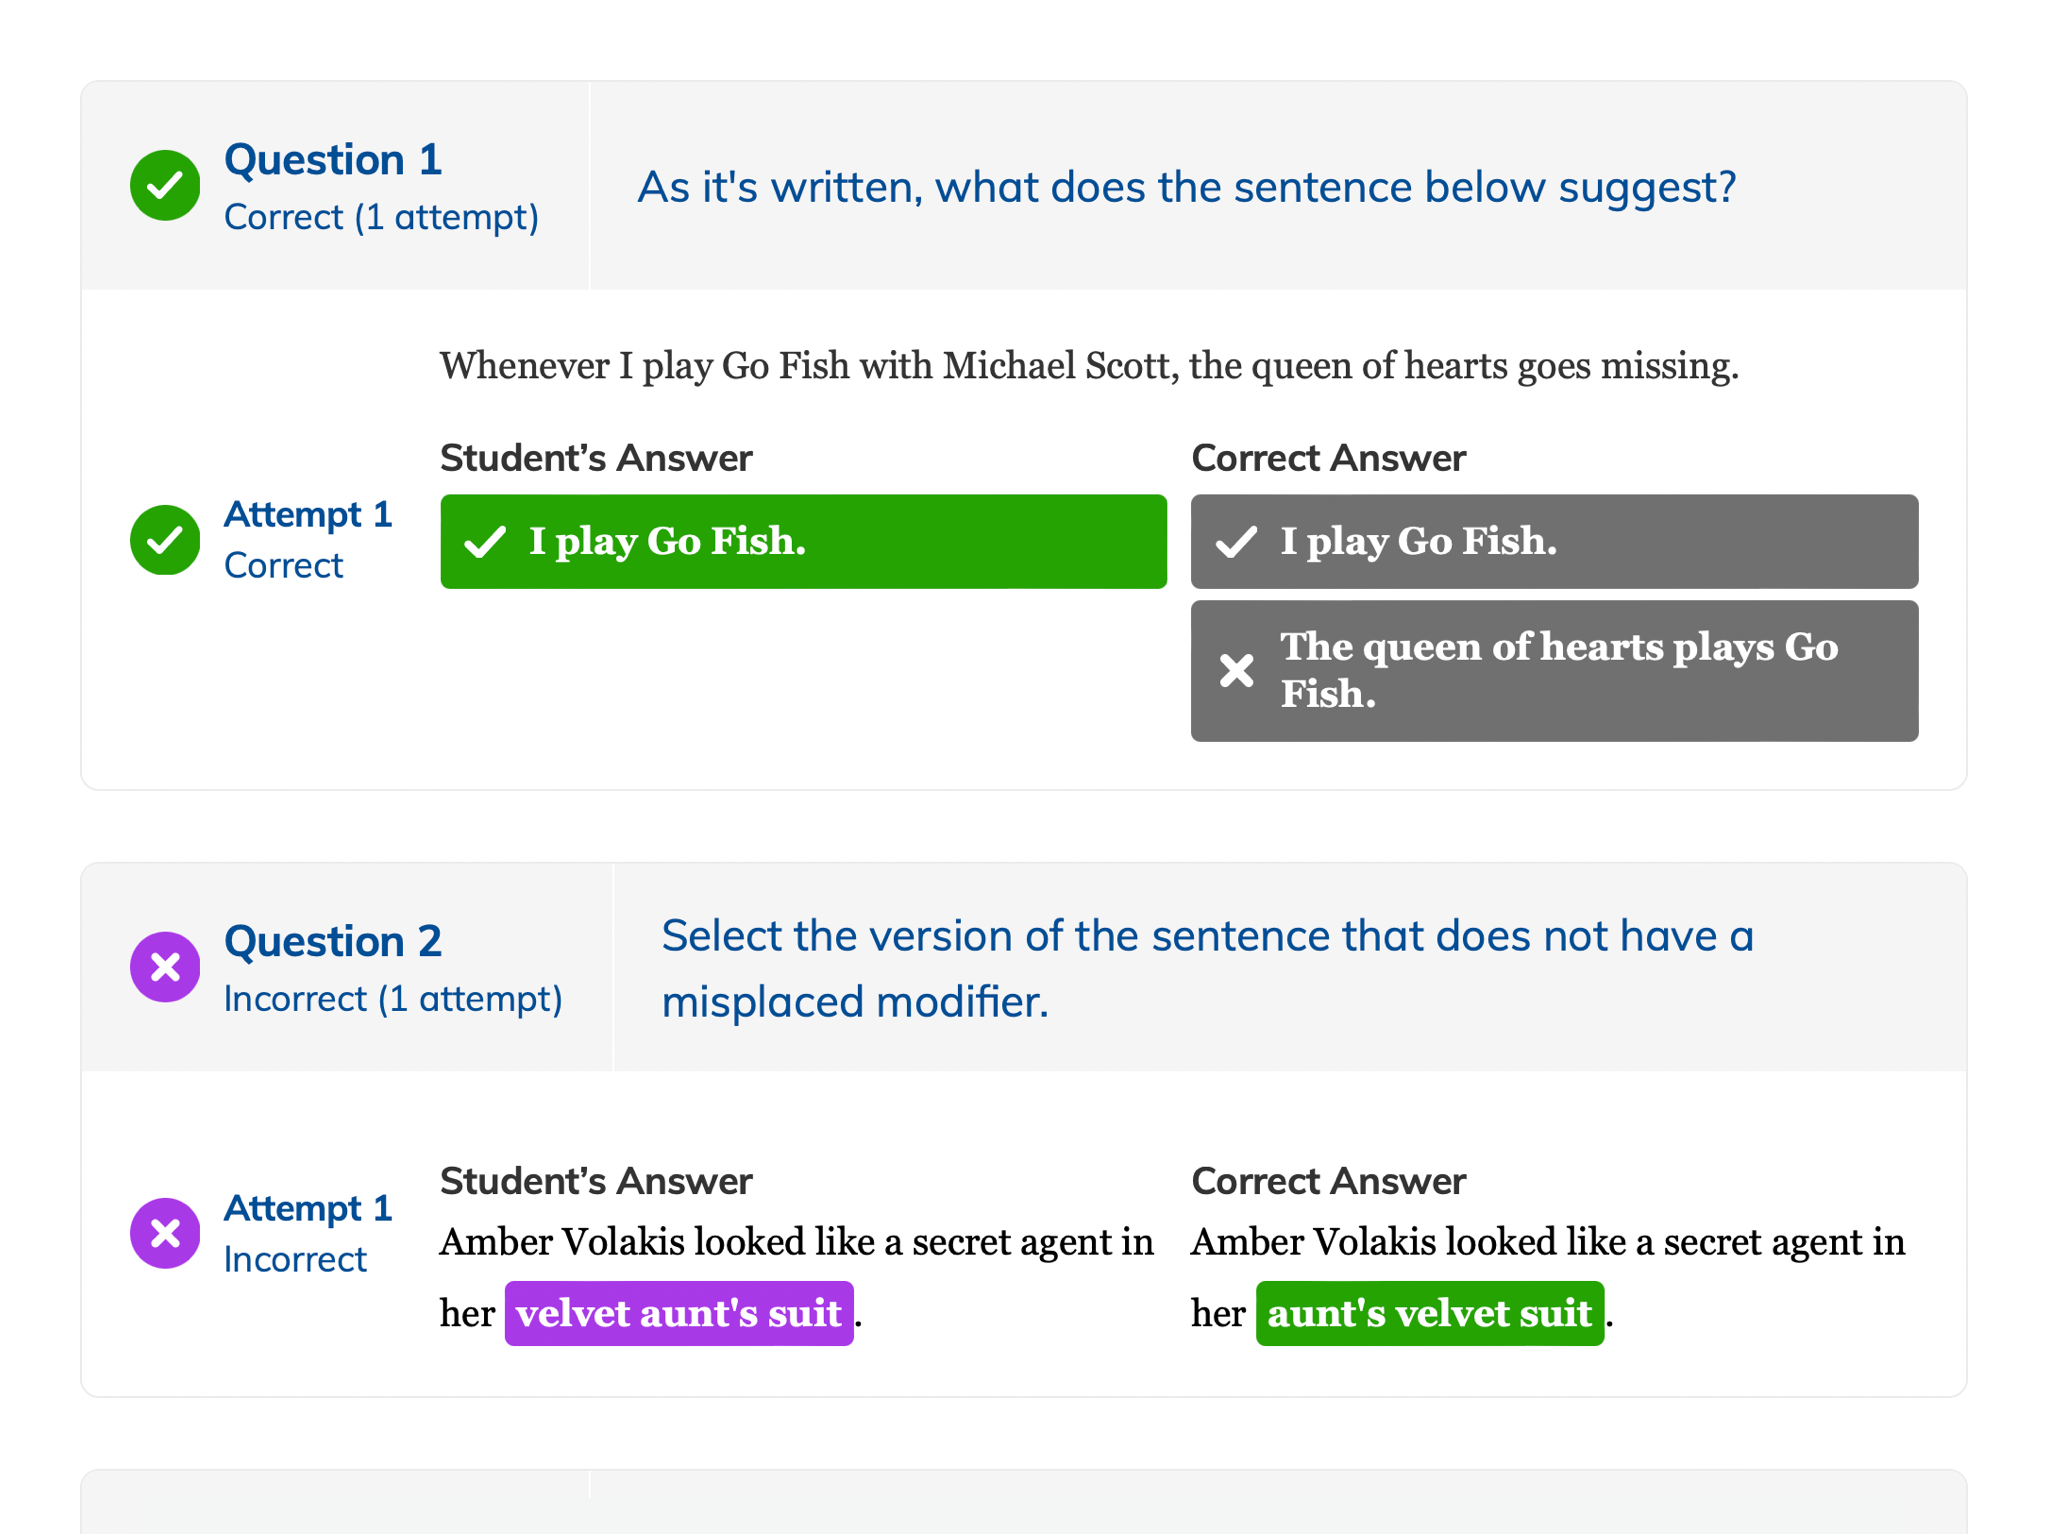Click purple "velvet aunt's suit" highlighted phrase

point(678,1313)
